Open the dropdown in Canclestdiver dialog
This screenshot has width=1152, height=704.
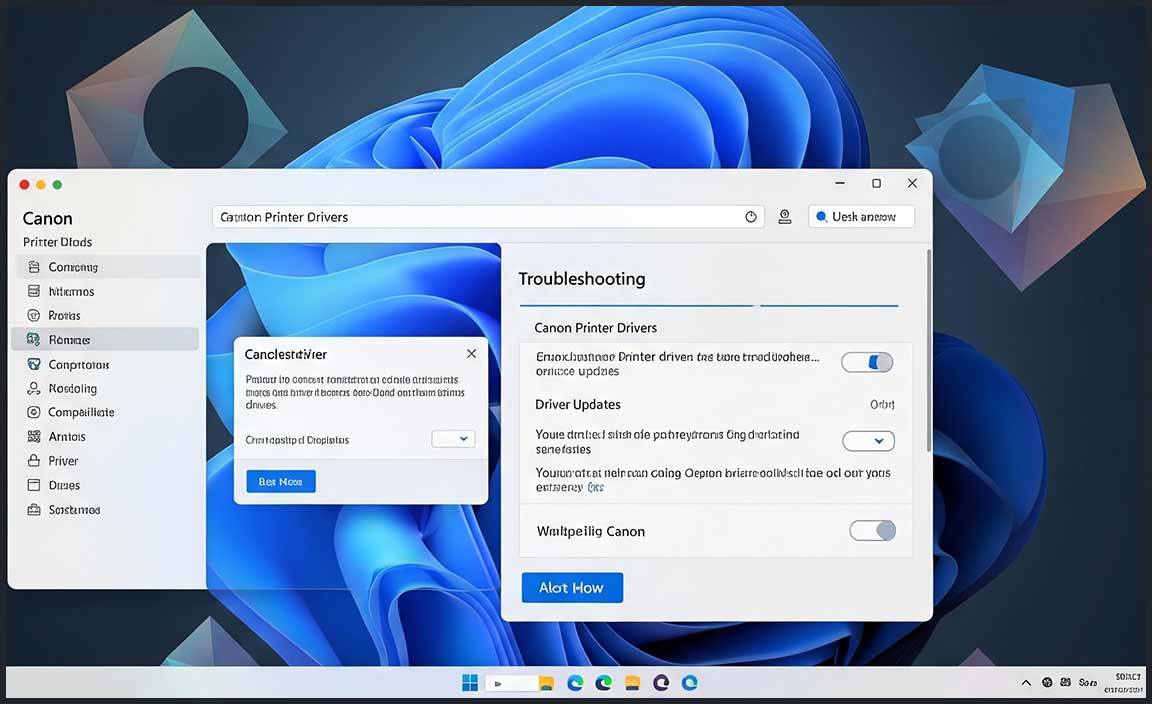453,439
